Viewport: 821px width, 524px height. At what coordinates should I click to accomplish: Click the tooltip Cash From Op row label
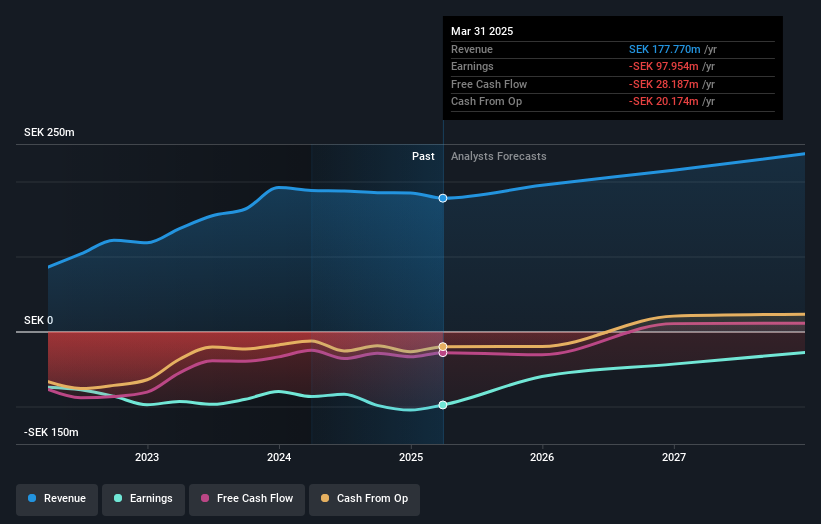coord(486,102)
